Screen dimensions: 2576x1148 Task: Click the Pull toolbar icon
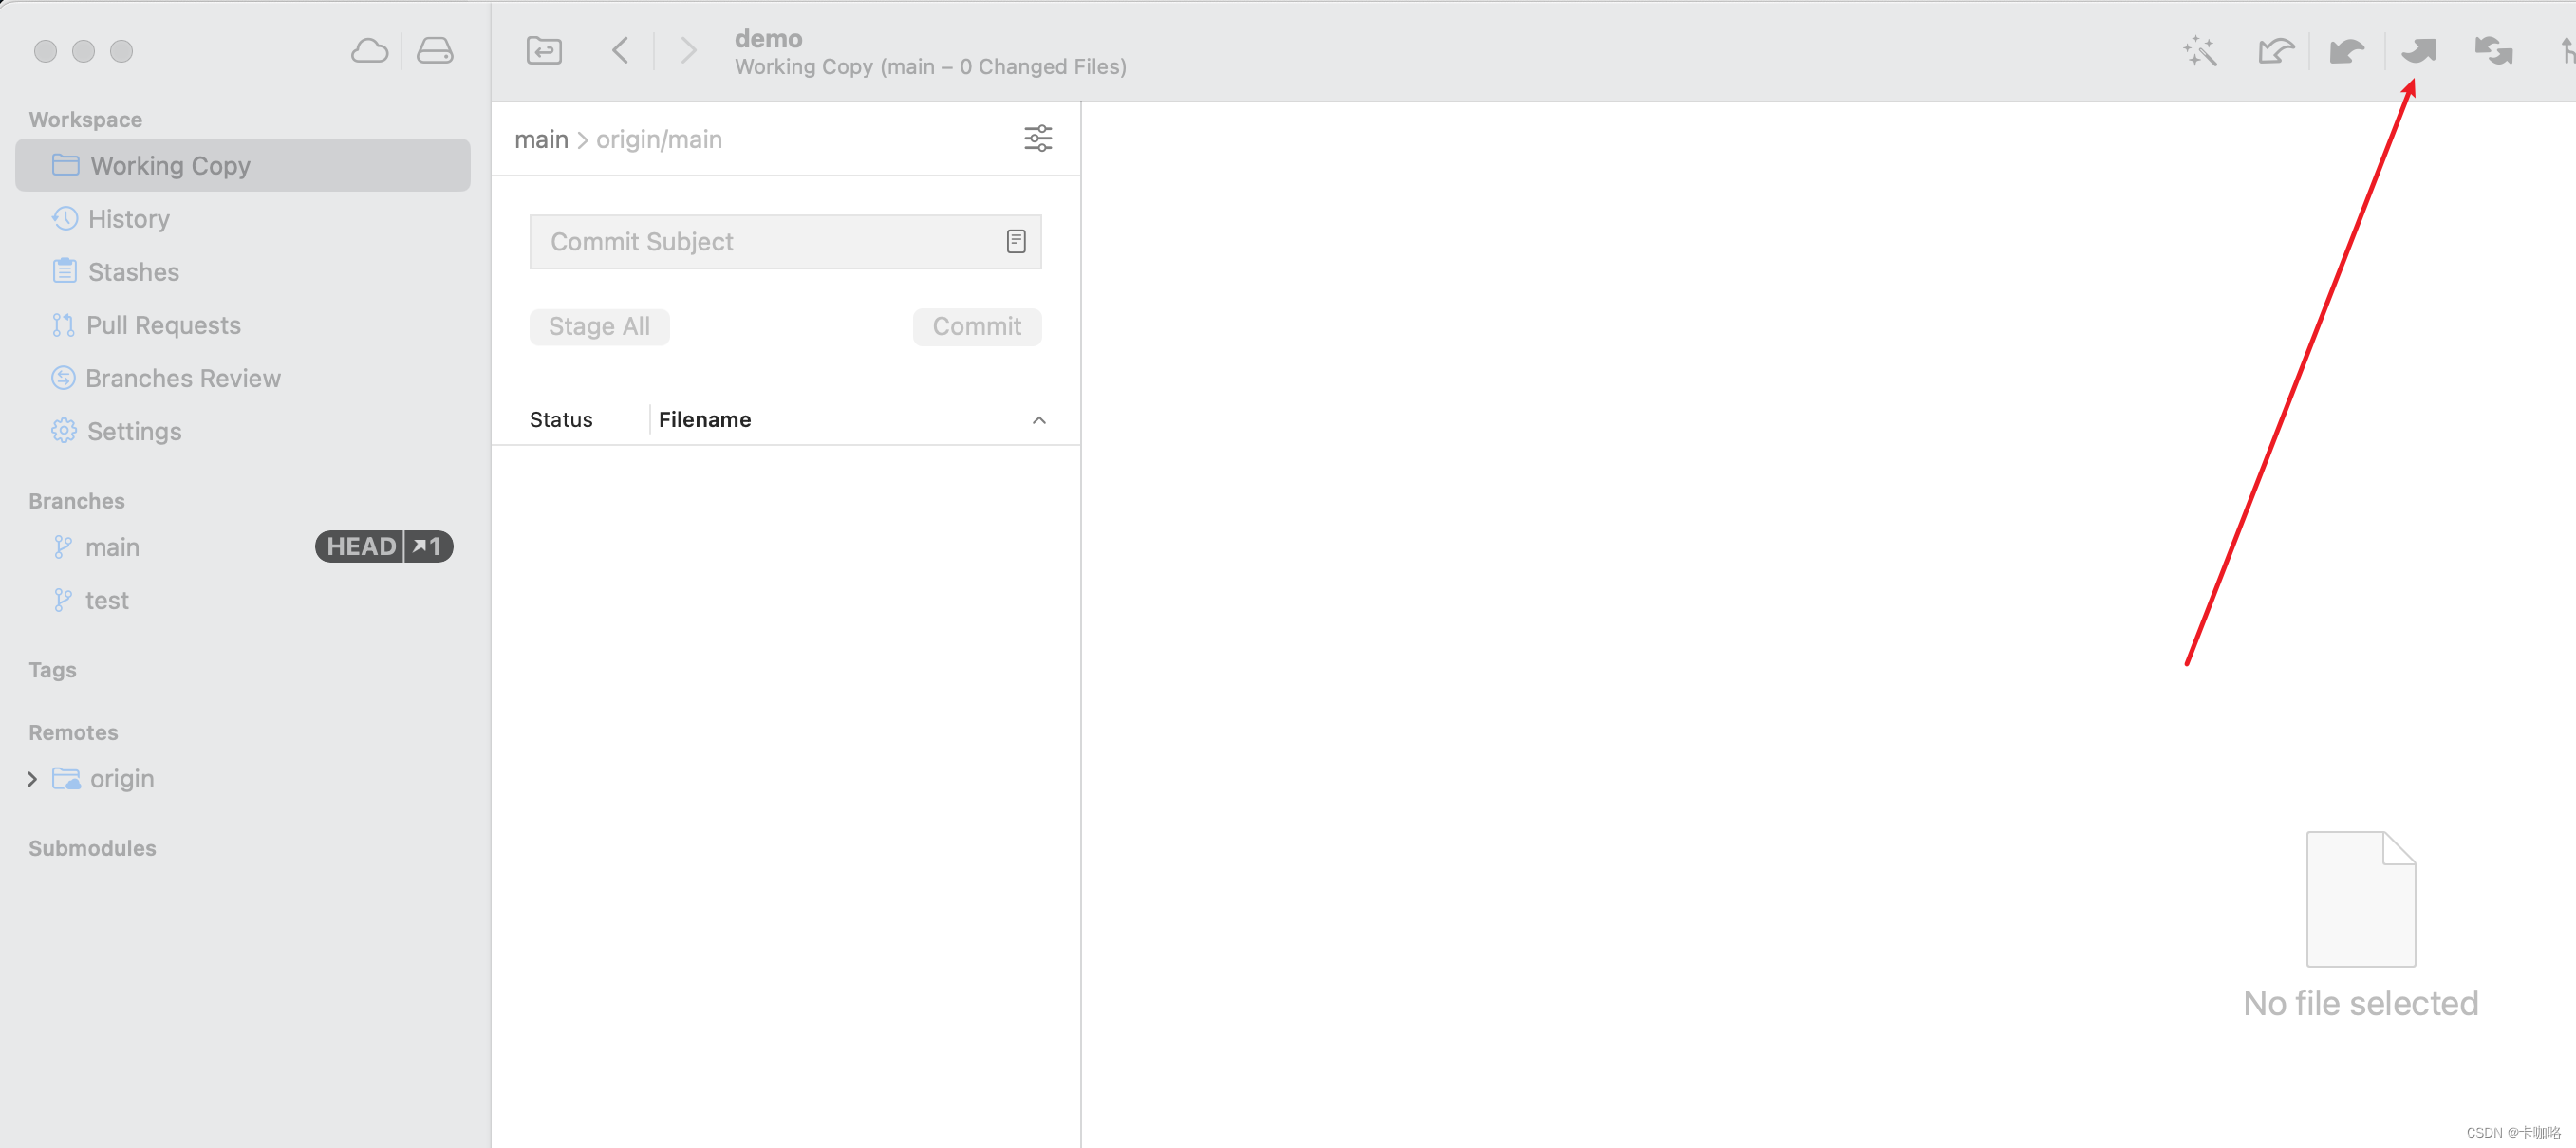2346,51
